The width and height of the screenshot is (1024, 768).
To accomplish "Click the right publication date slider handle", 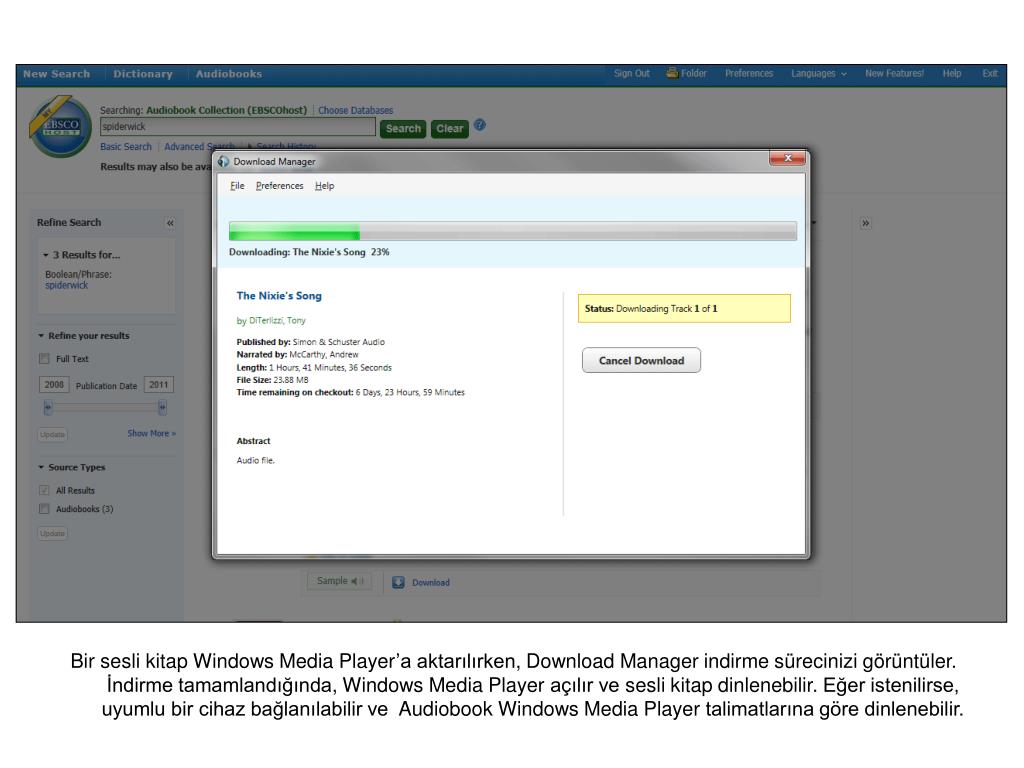I will point(163,408).
